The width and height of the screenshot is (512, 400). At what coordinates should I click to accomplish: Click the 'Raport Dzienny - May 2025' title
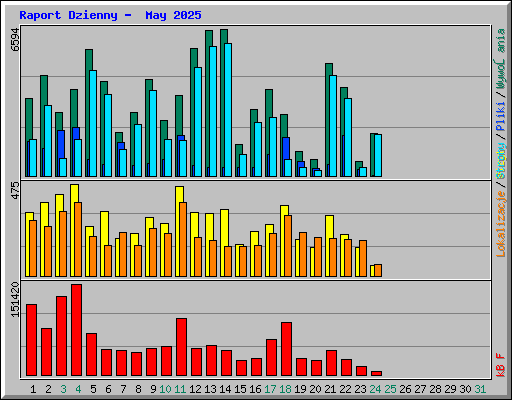[110, 15]
